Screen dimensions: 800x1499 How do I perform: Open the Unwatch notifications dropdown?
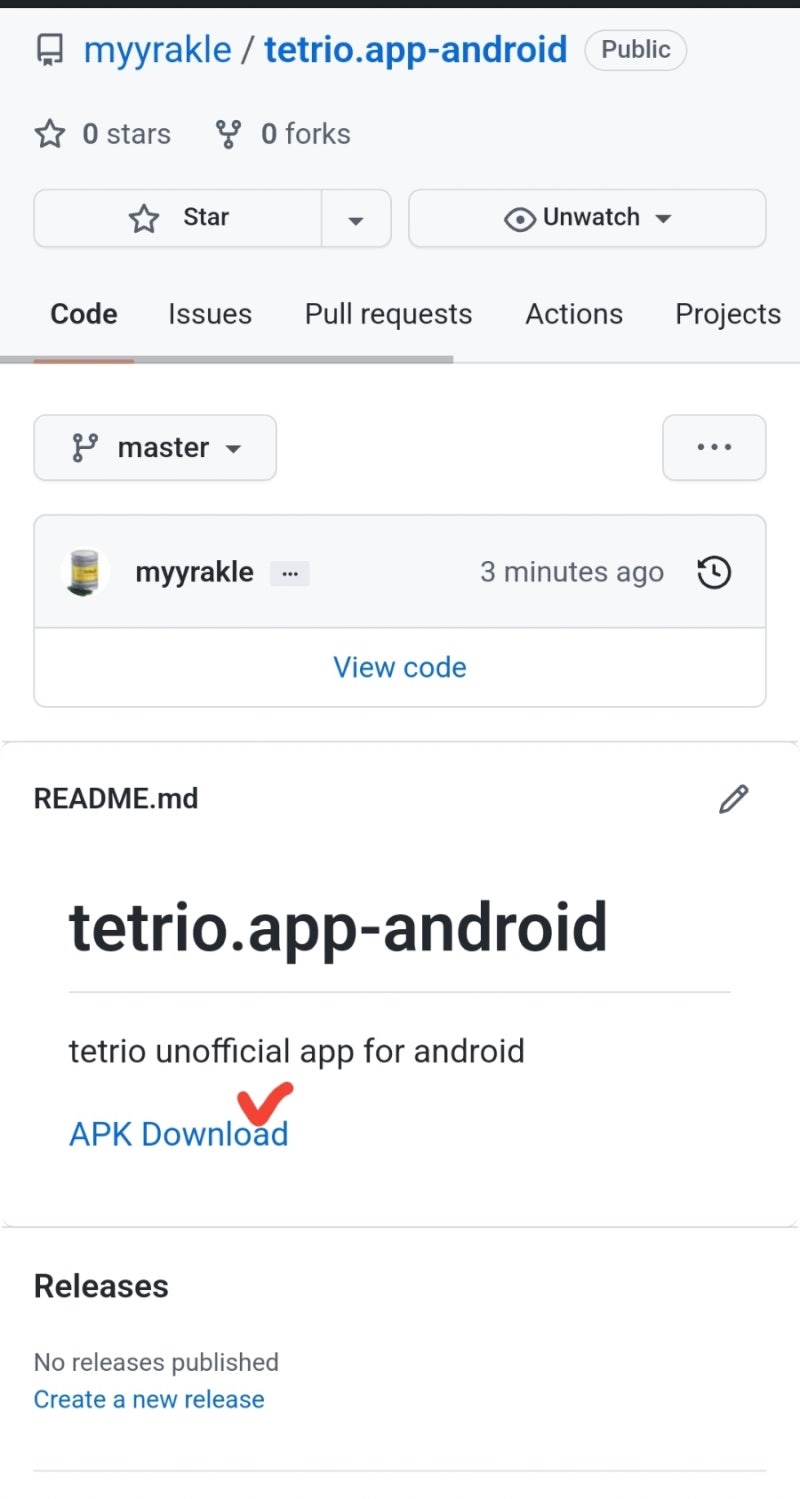pyautogui.click(x=587, y=218)
